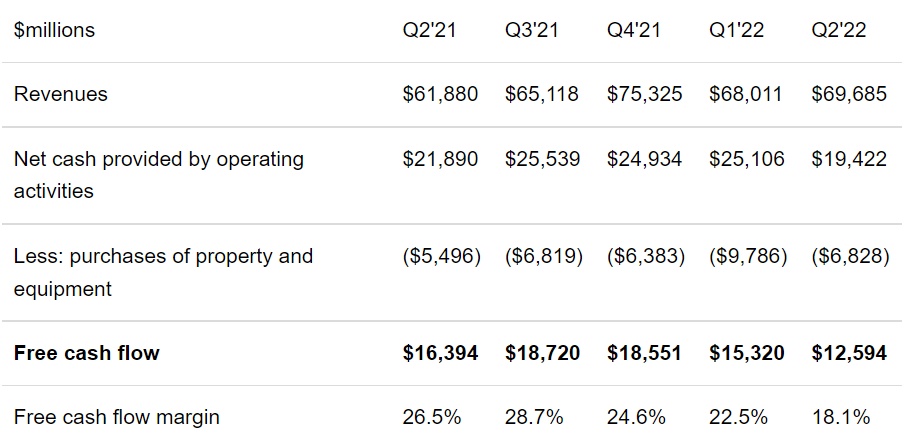This screenshot has width=914, height=446.
Task: Select the Q1'22 column header
Action: click(x=736, y=30)
